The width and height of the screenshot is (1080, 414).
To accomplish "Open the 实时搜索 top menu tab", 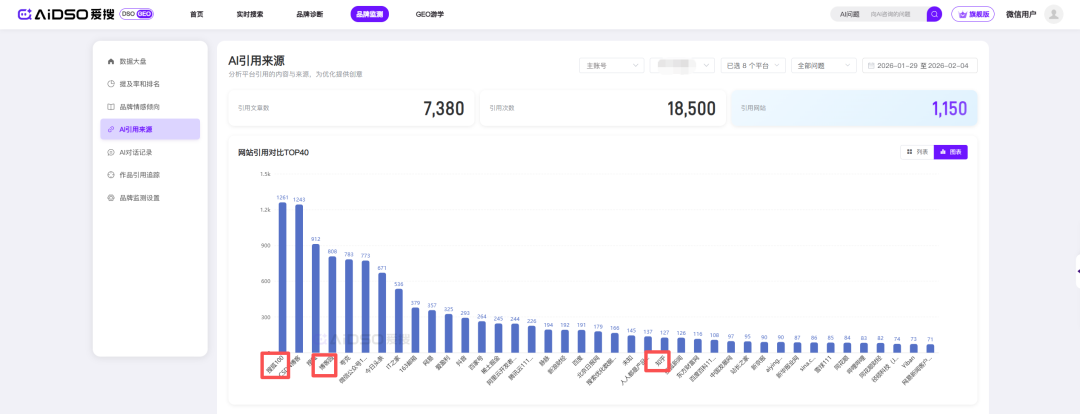I will (250, 15).
